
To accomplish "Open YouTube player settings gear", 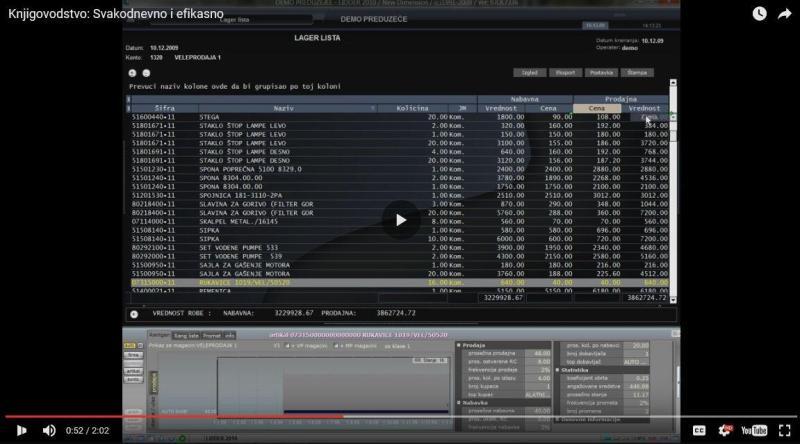I will pos(724,431).
